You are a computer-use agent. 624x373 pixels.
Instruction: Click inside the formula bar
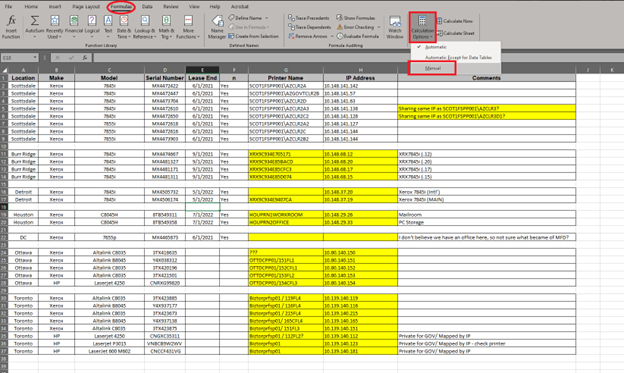point(357,58)
